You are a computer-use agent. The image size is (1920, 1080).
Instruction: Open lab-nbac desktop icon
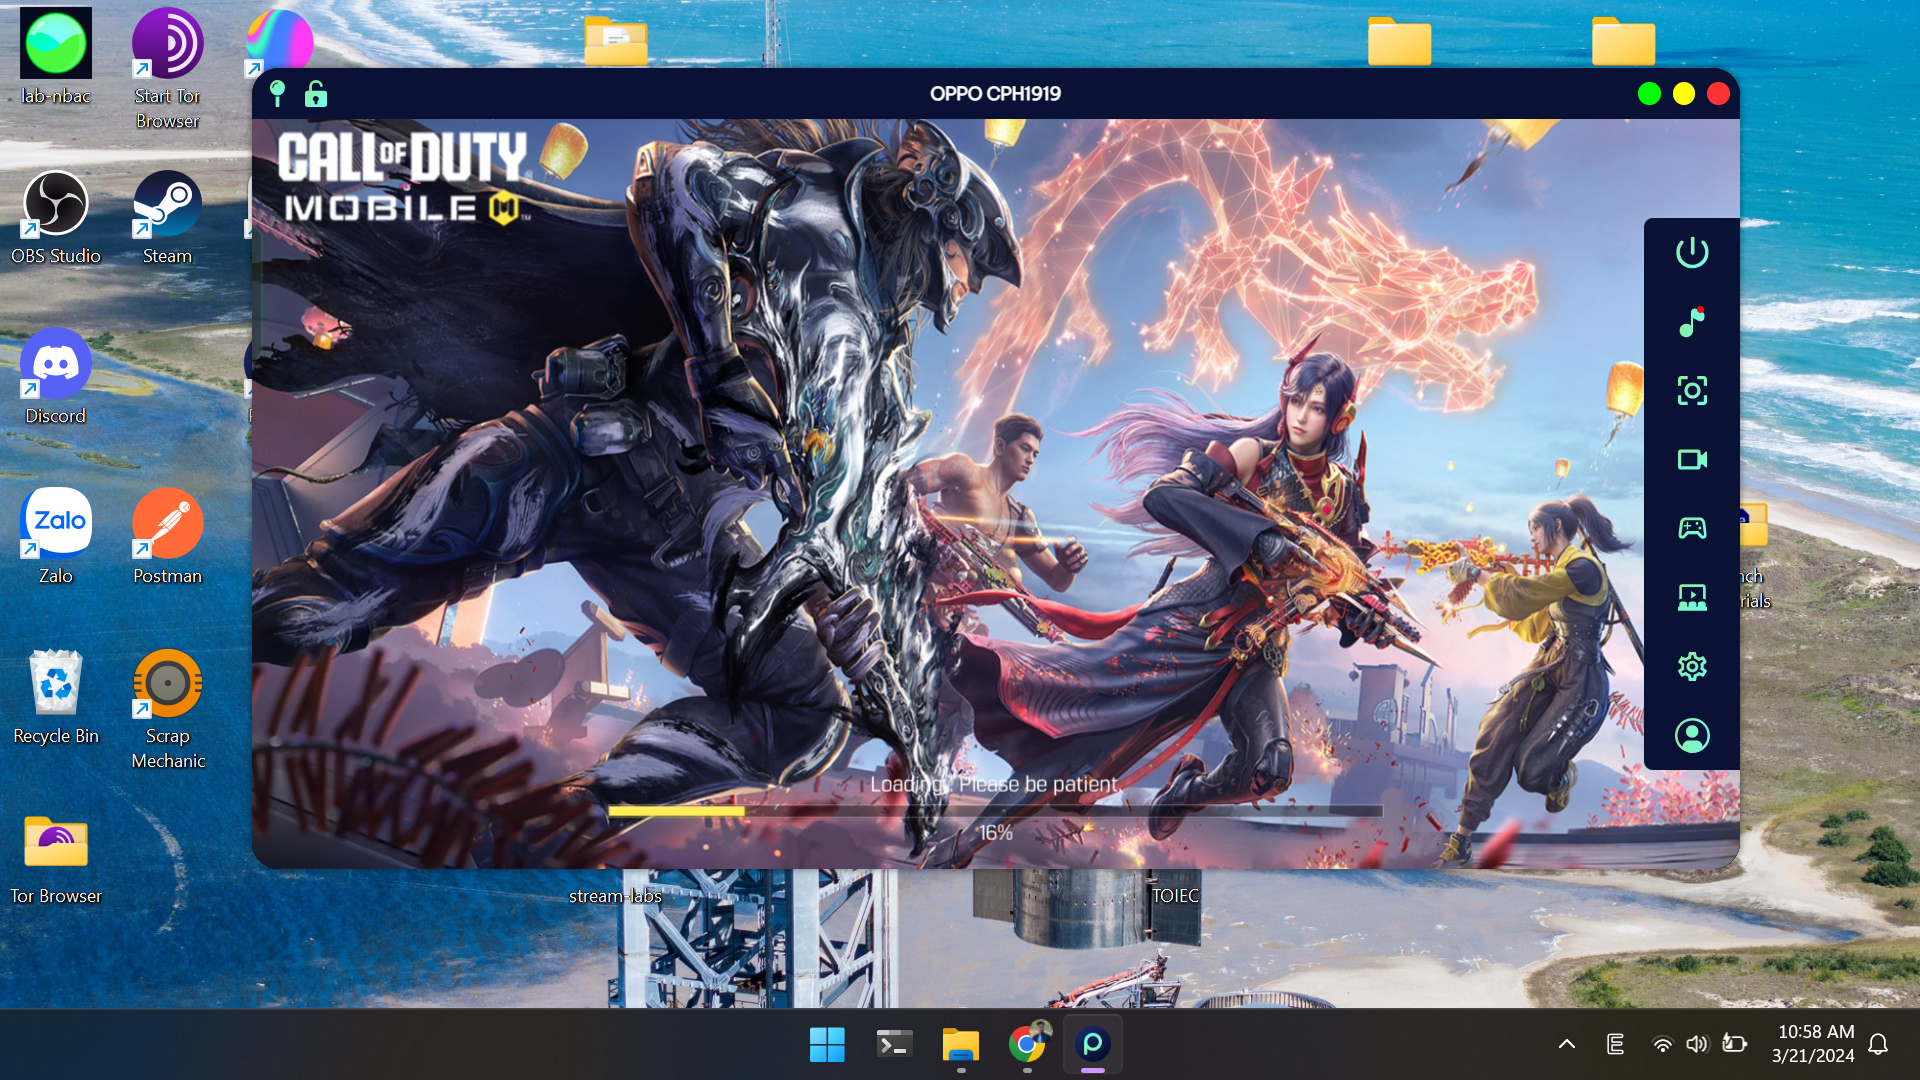(x=56, y=57)
